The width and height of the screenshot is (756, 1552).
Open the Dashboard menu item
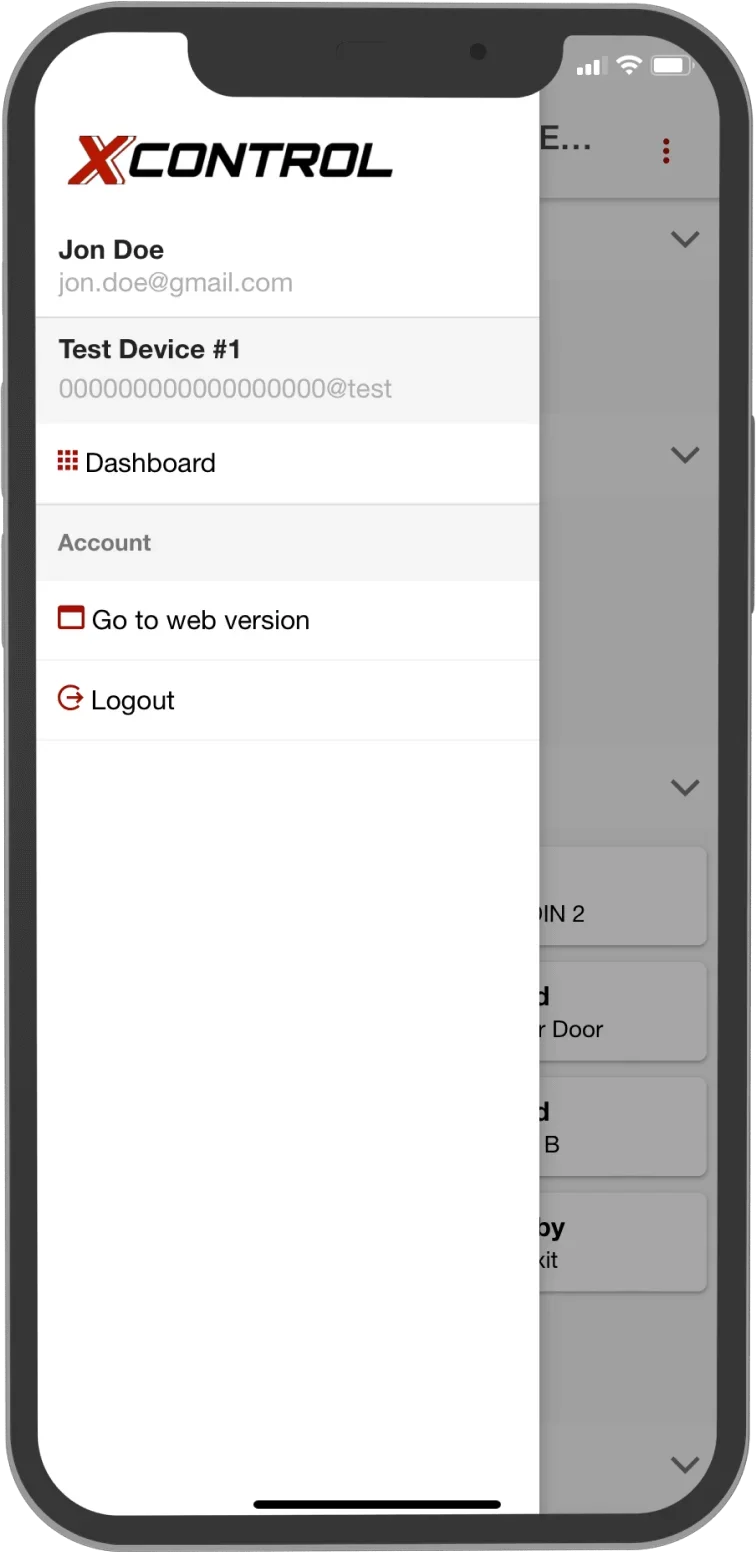click(287, 463)
